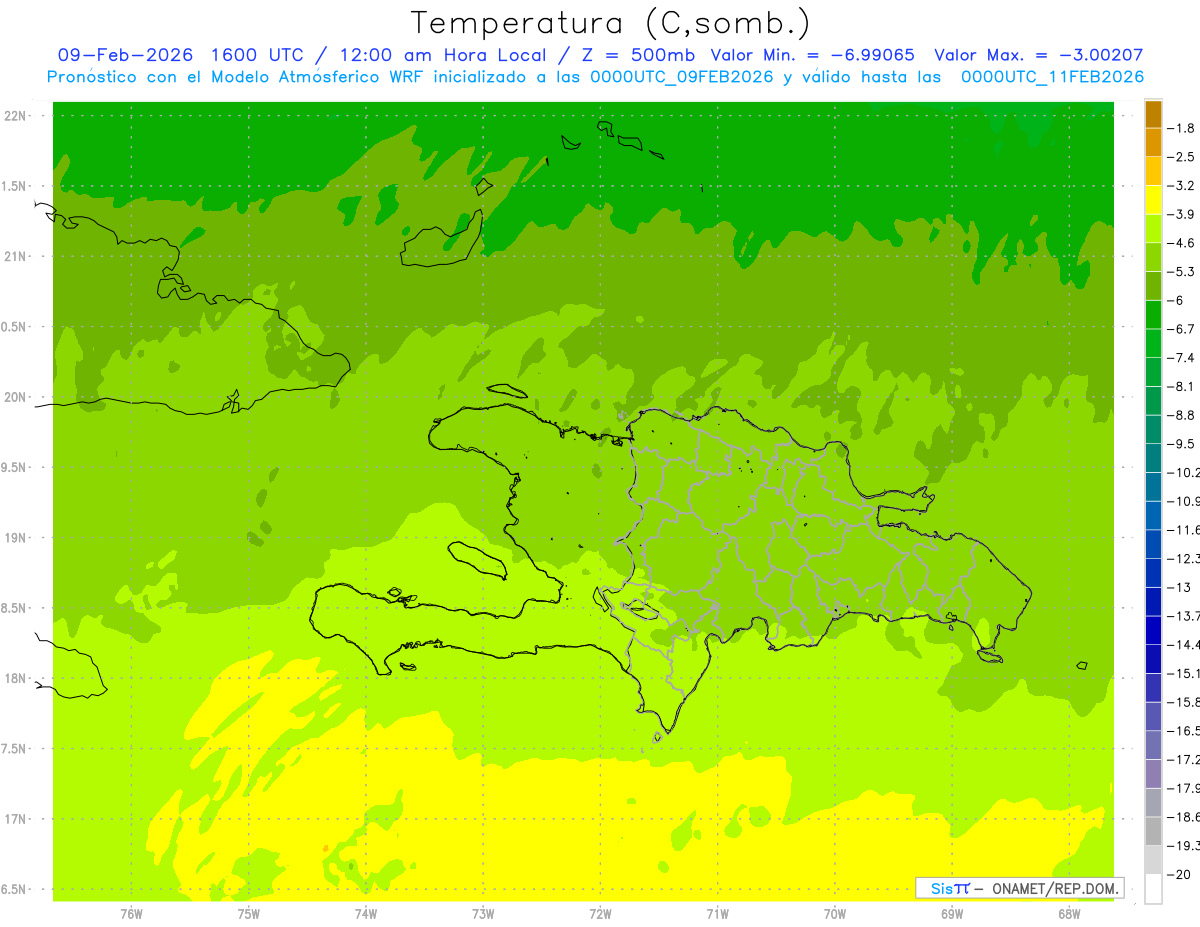This screenshot has width=1200, height=927.
Task: Click the "70W" longitude label
Action: [835, 914]
